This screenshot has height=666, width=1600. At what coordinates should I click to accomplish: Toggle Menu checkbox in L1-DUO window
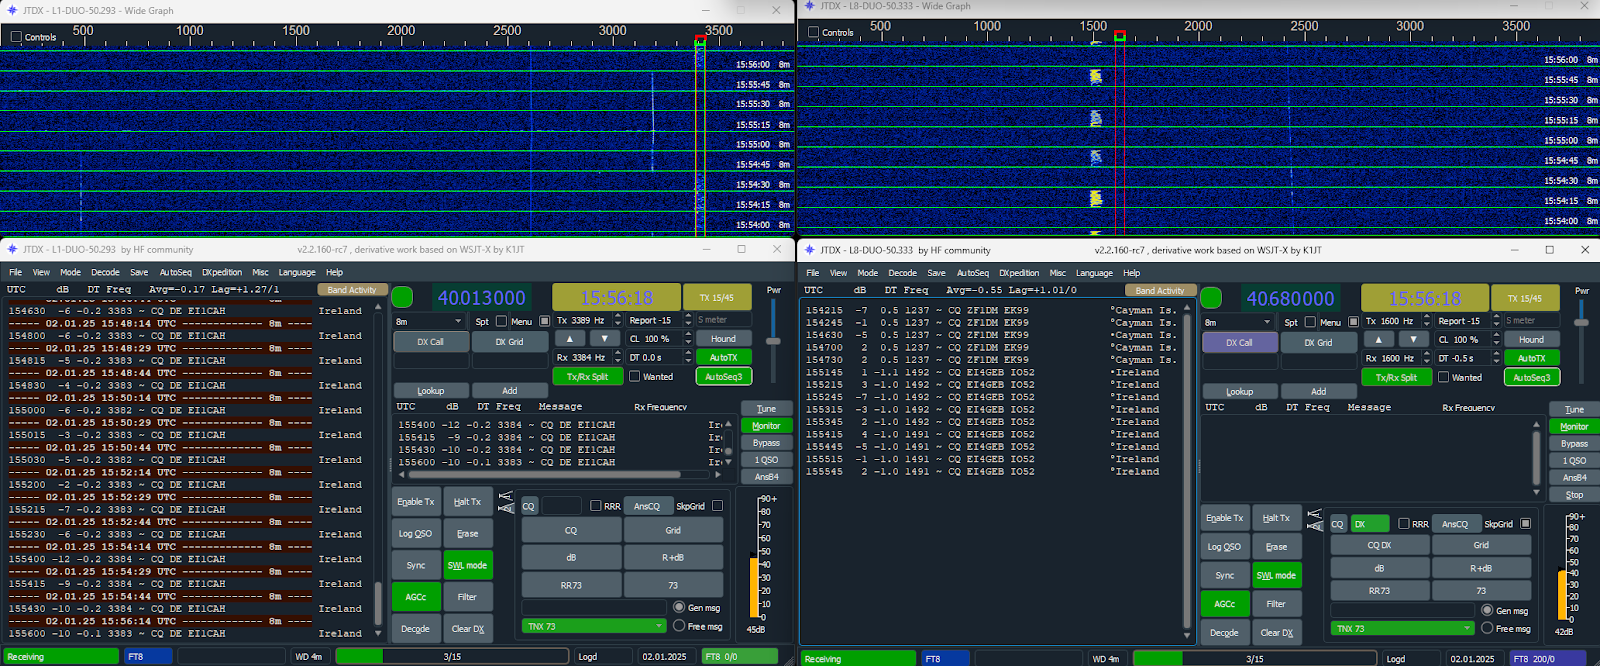point(545,321)
